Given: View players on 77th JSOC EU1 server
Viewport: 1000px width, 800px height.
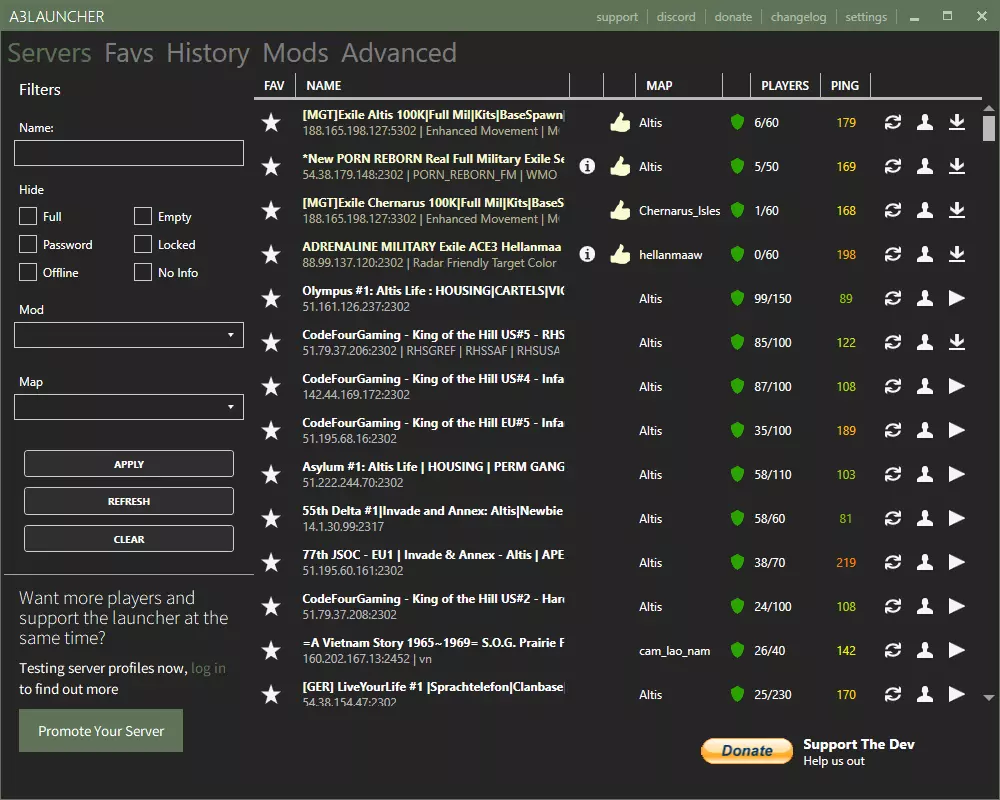Looking at the screenshot, I should coord(925,562).
